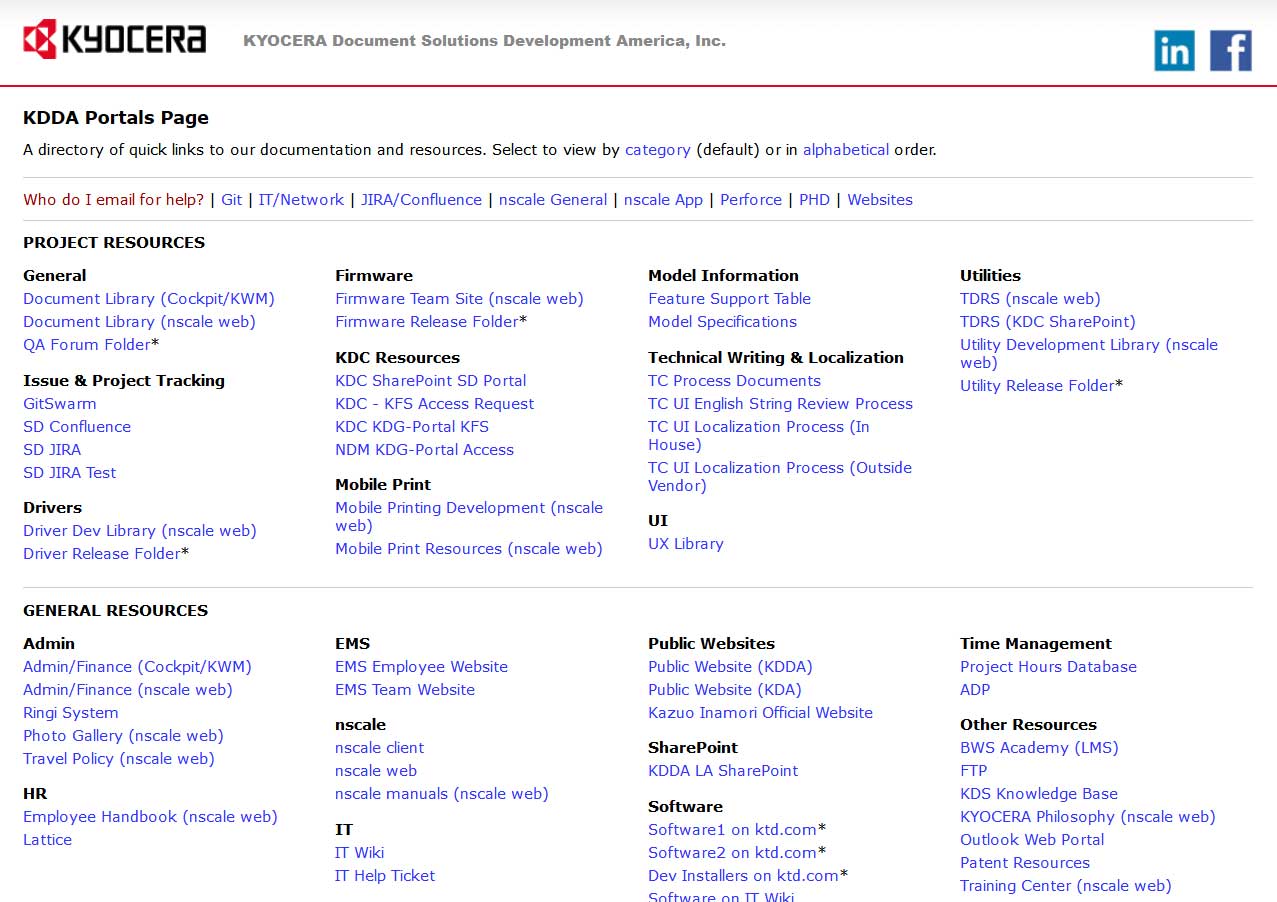Open Document Library (Cockpit/KWM)

[x=148, y=298]
